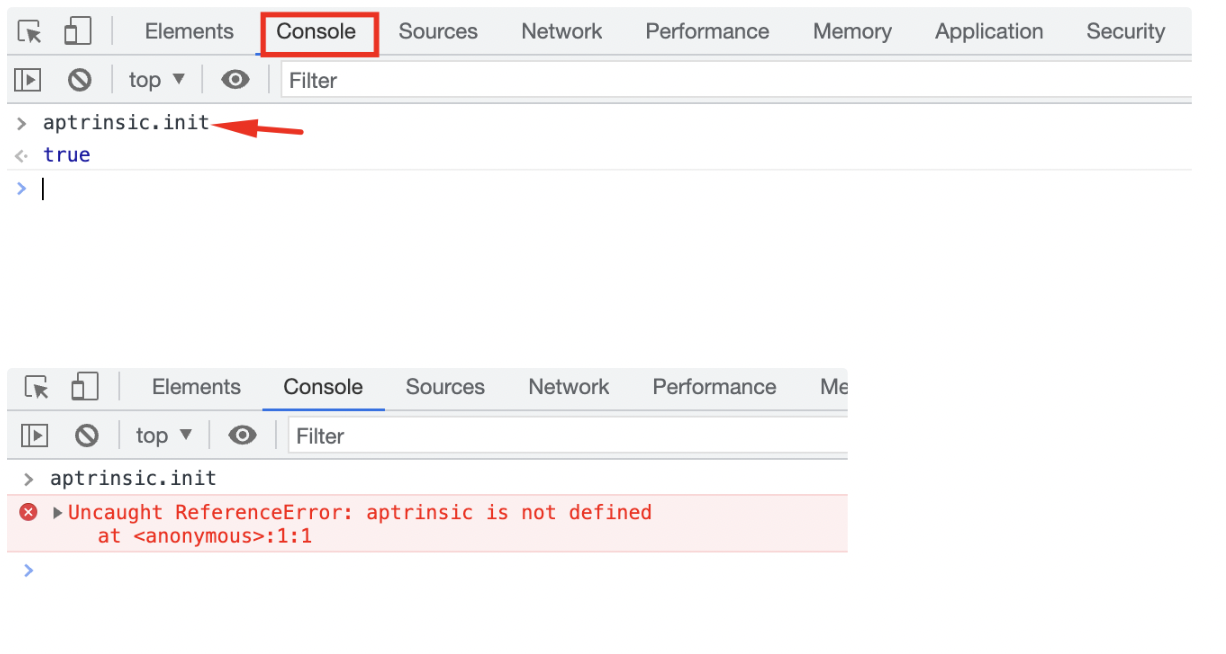This screenshot has width=1226, height=654.
Task: Focus the Filter field in top console
Action: (736, 80)
